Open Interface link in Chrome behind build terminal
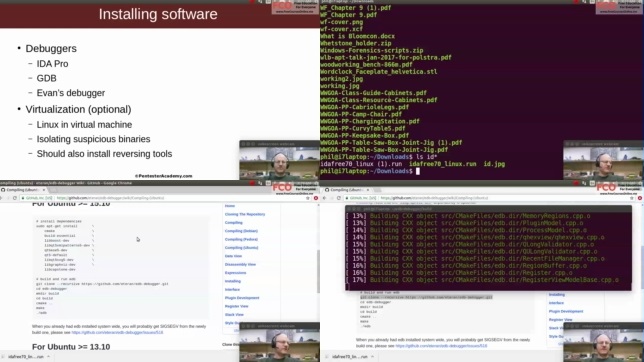Viewport: 644px width, 362px height. (556, 303)
